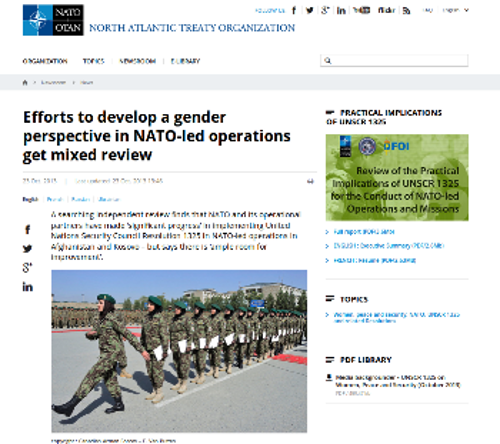Switch article to Ukrainian version
This screenshot has height=444, width=500.
point(109,199)
